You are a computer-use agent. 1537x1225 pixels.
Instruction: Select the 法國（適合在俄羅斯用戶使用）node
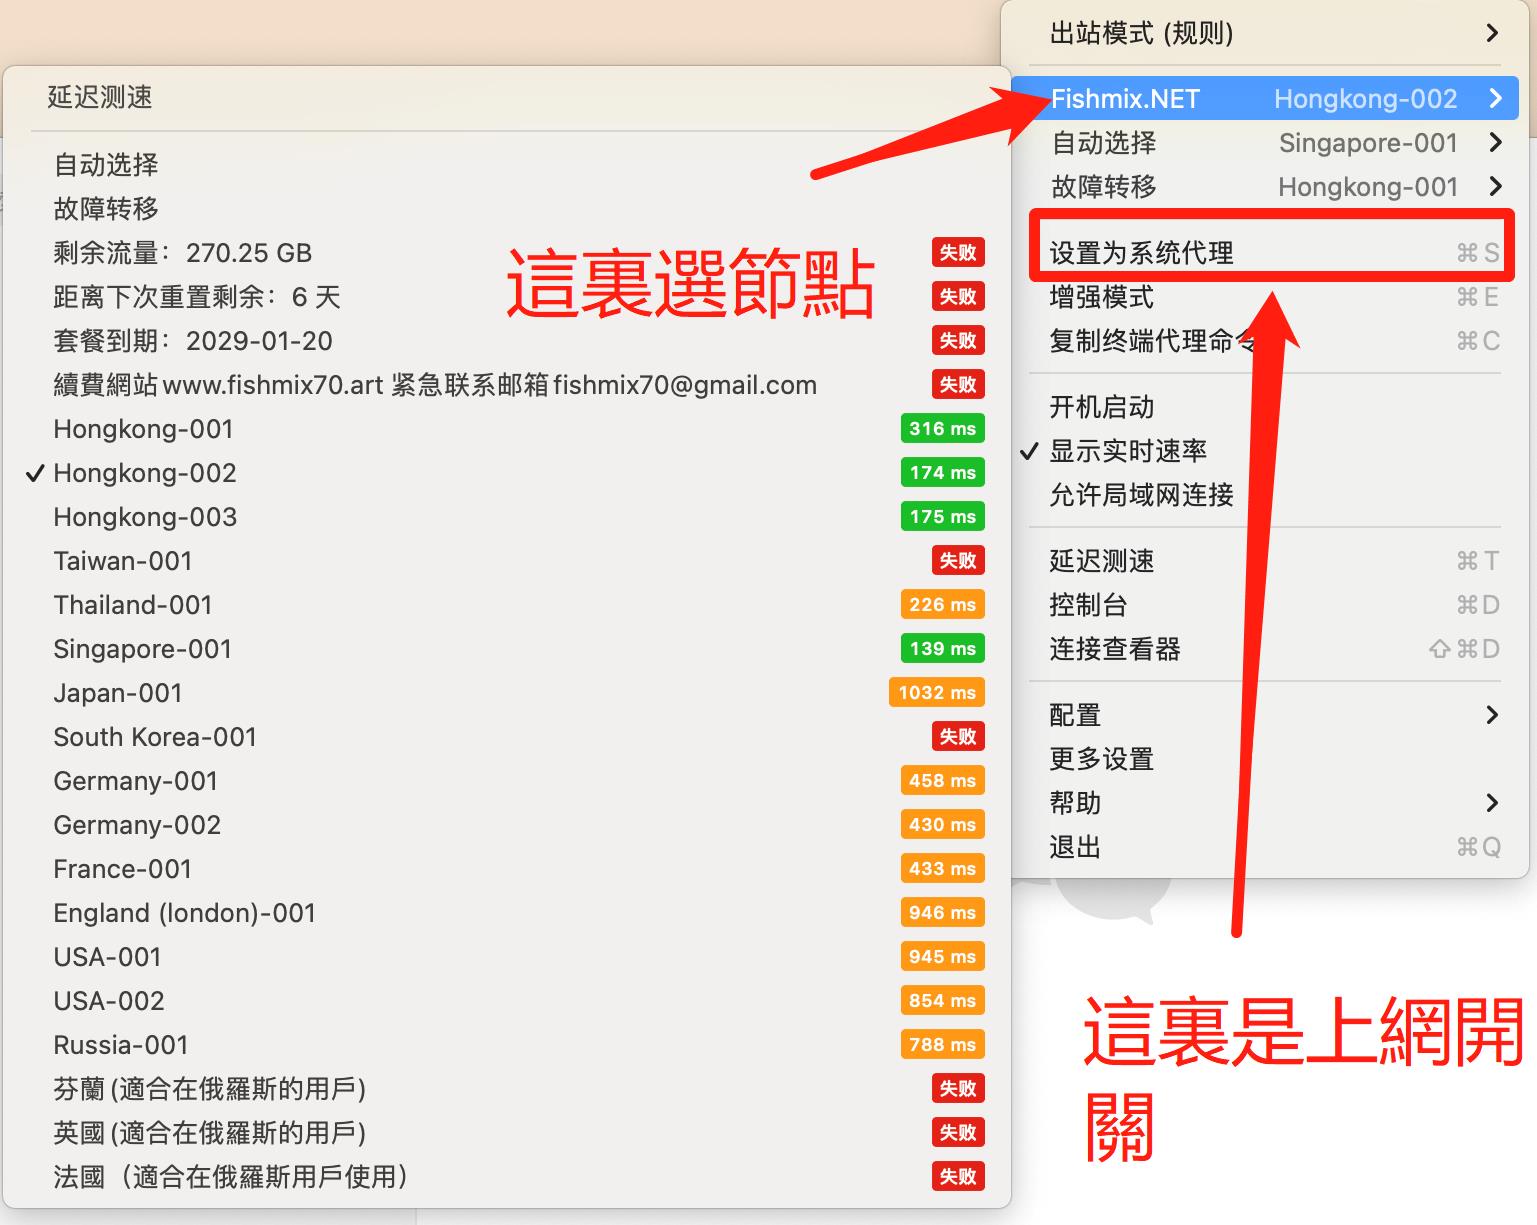(x=506, y=1177)
